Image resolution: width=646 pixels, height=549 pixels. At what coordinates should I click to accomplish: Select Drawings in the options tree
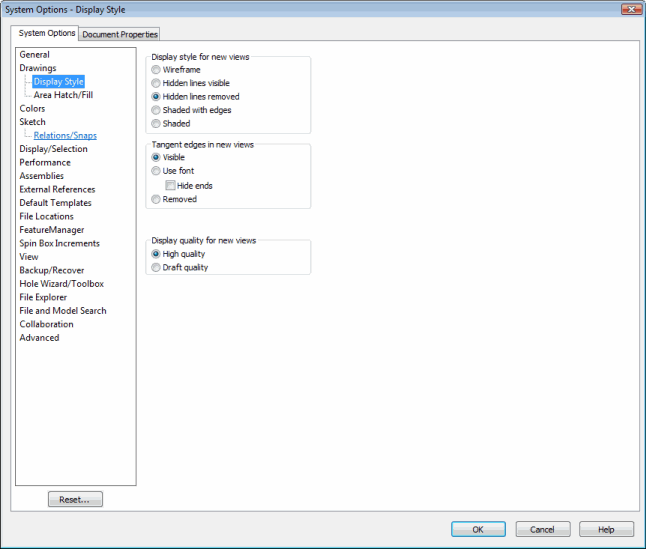(38, 68)
